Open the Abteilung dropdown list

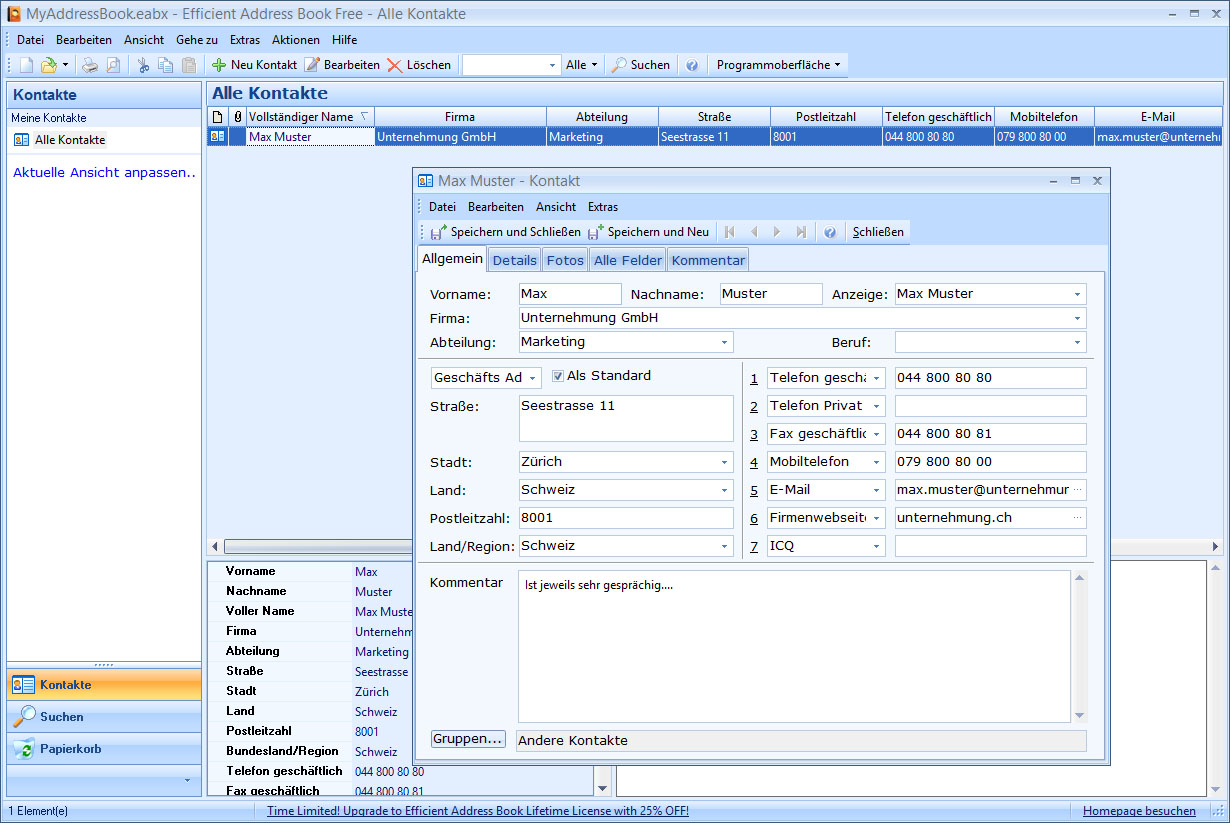(x=724, y=343)
